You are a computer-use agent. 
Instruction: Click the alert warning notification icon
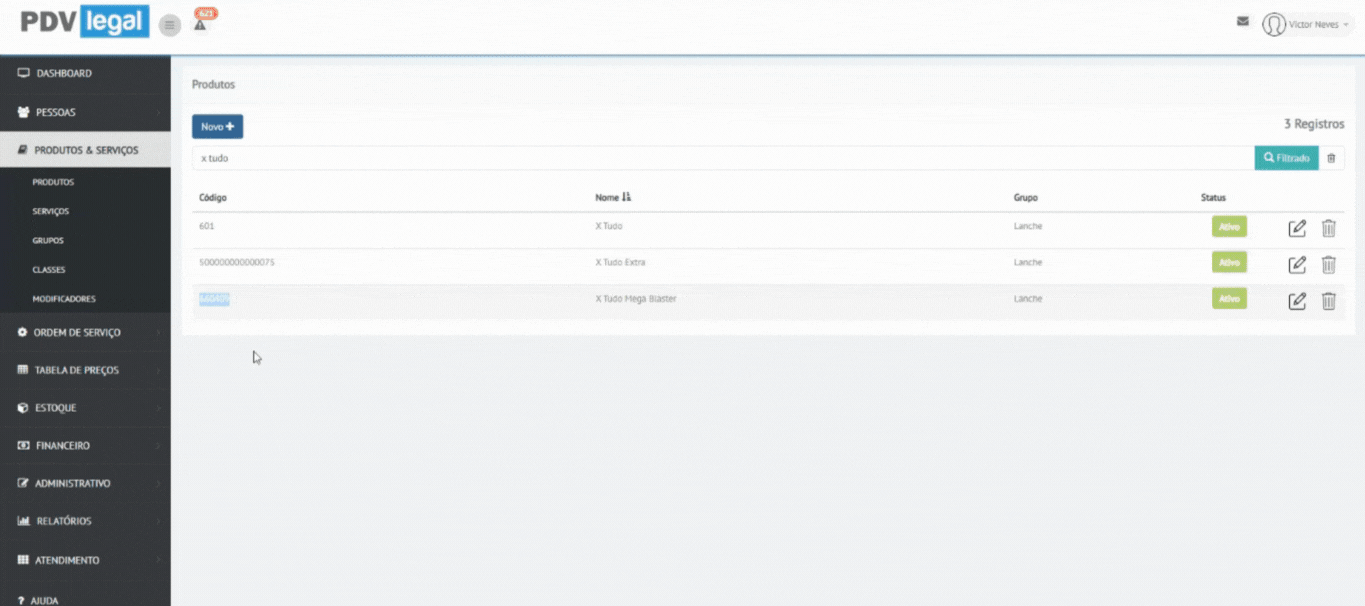(200, 24)
